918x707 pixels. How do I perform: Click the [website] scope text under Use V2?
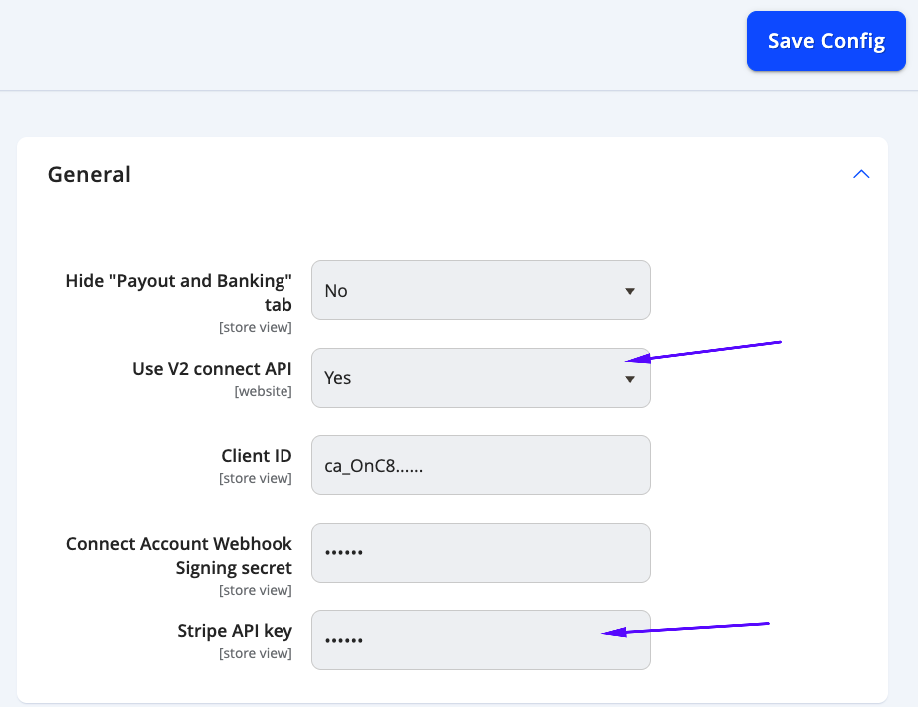coord(263,391)
